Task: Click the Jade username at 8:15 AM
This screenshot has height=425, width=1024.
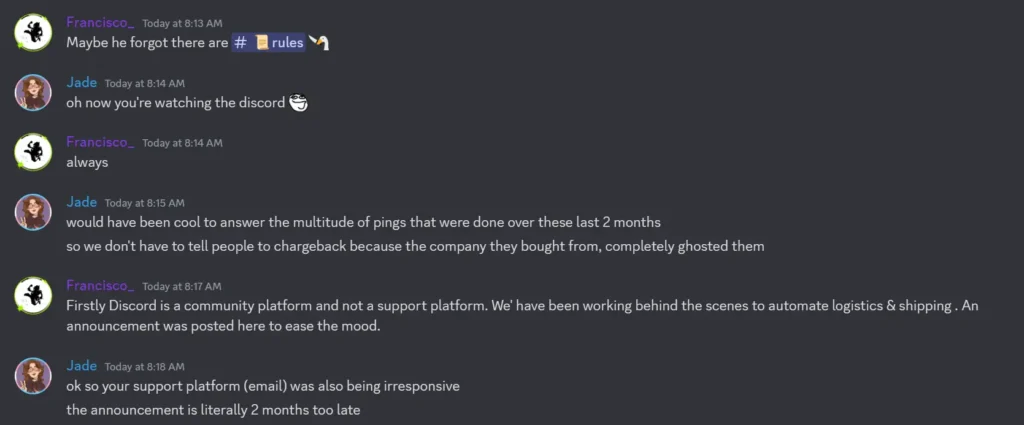Action: [x=81, y=202]
